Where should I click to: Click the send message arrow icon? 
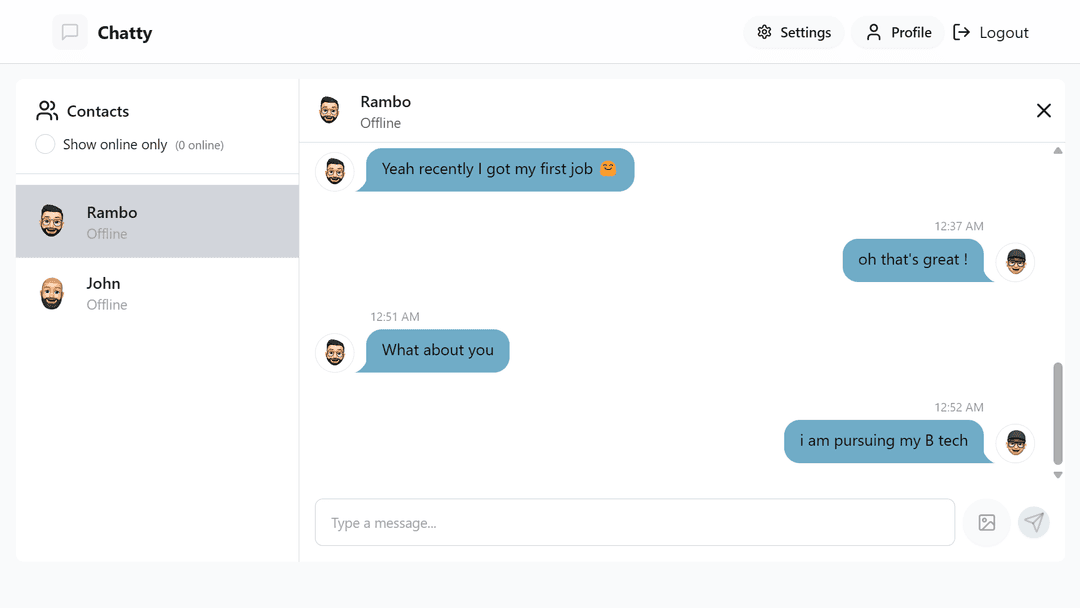pos(1034,522)
